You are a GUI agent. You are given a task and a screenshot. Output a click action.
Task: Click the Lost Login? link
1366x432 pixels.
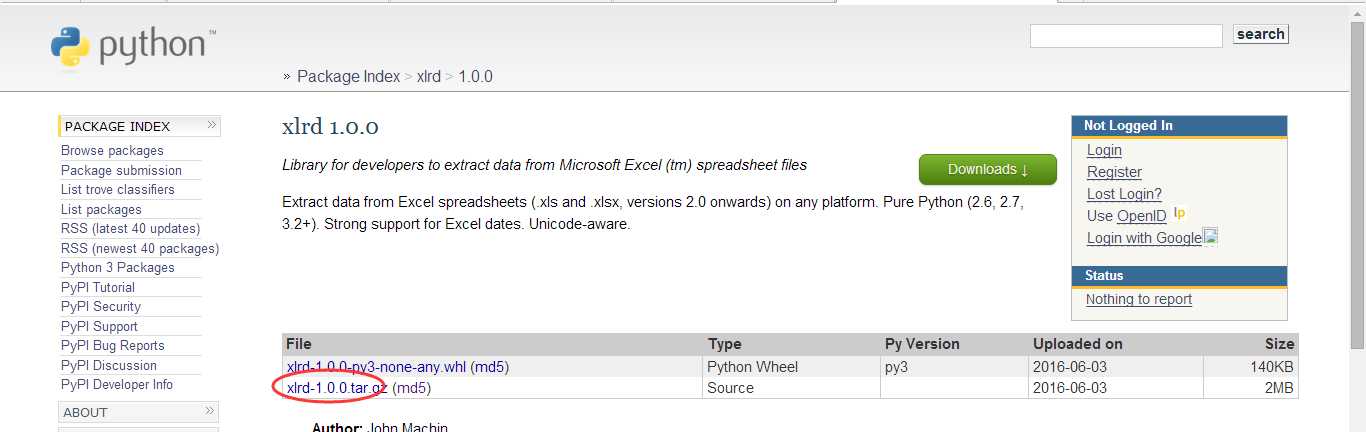point(1124,194)
